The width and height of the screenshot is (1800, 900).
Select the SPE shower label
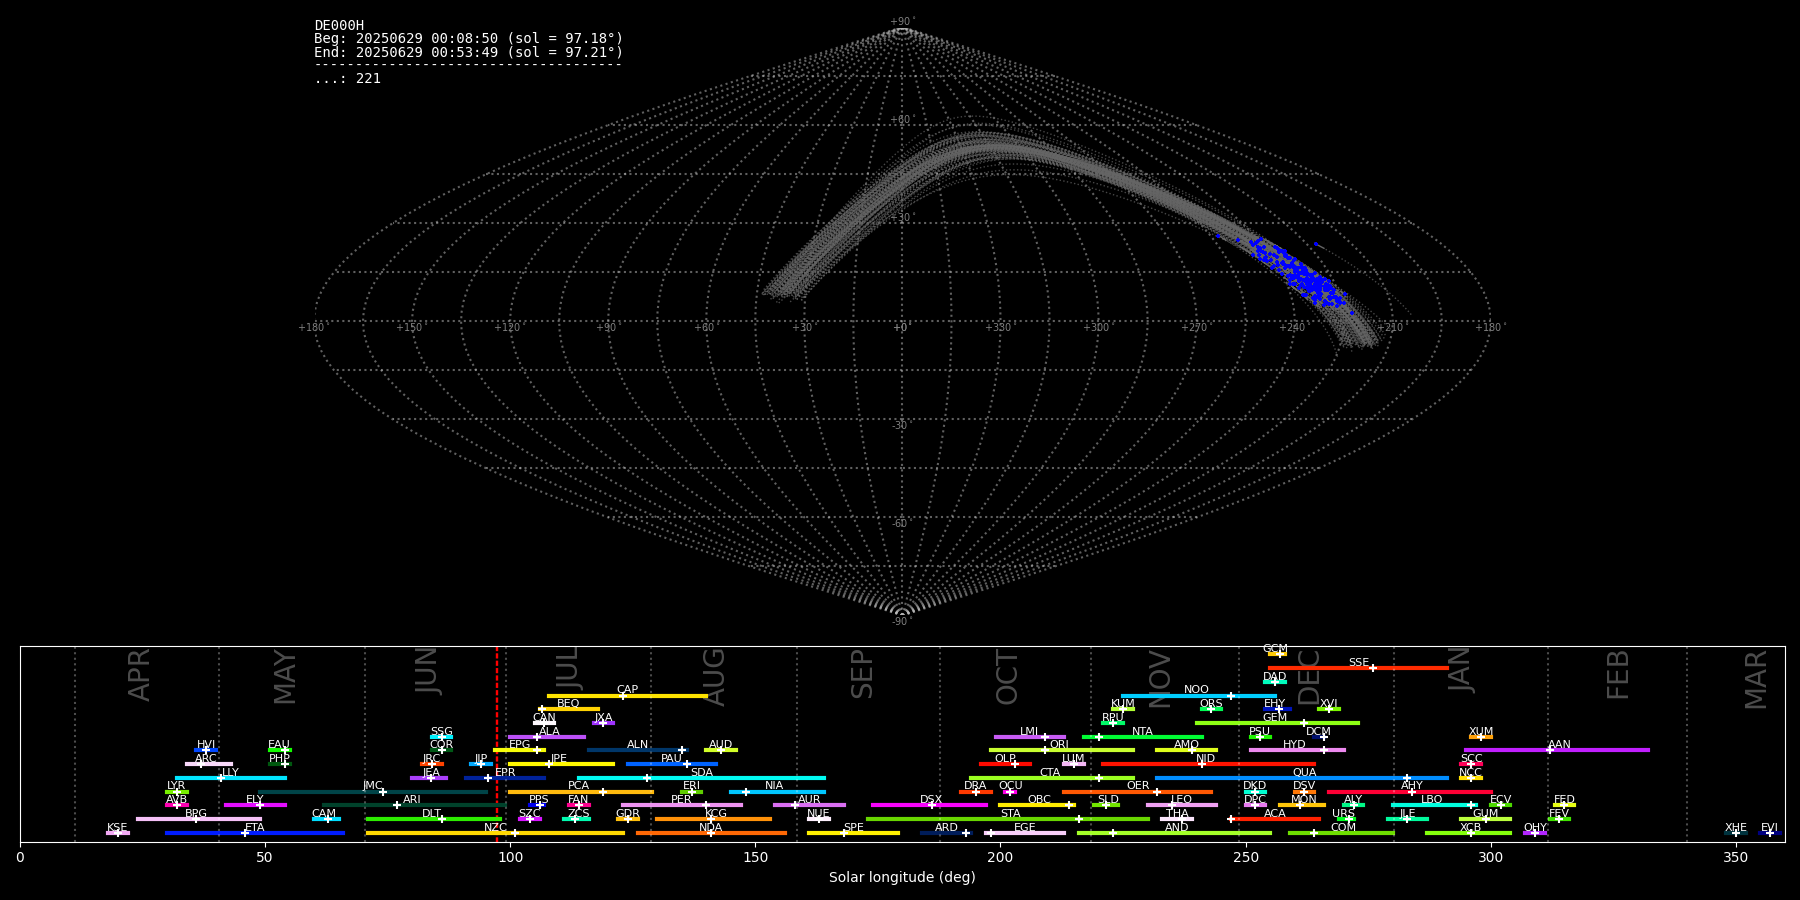[x=853, y=828]
